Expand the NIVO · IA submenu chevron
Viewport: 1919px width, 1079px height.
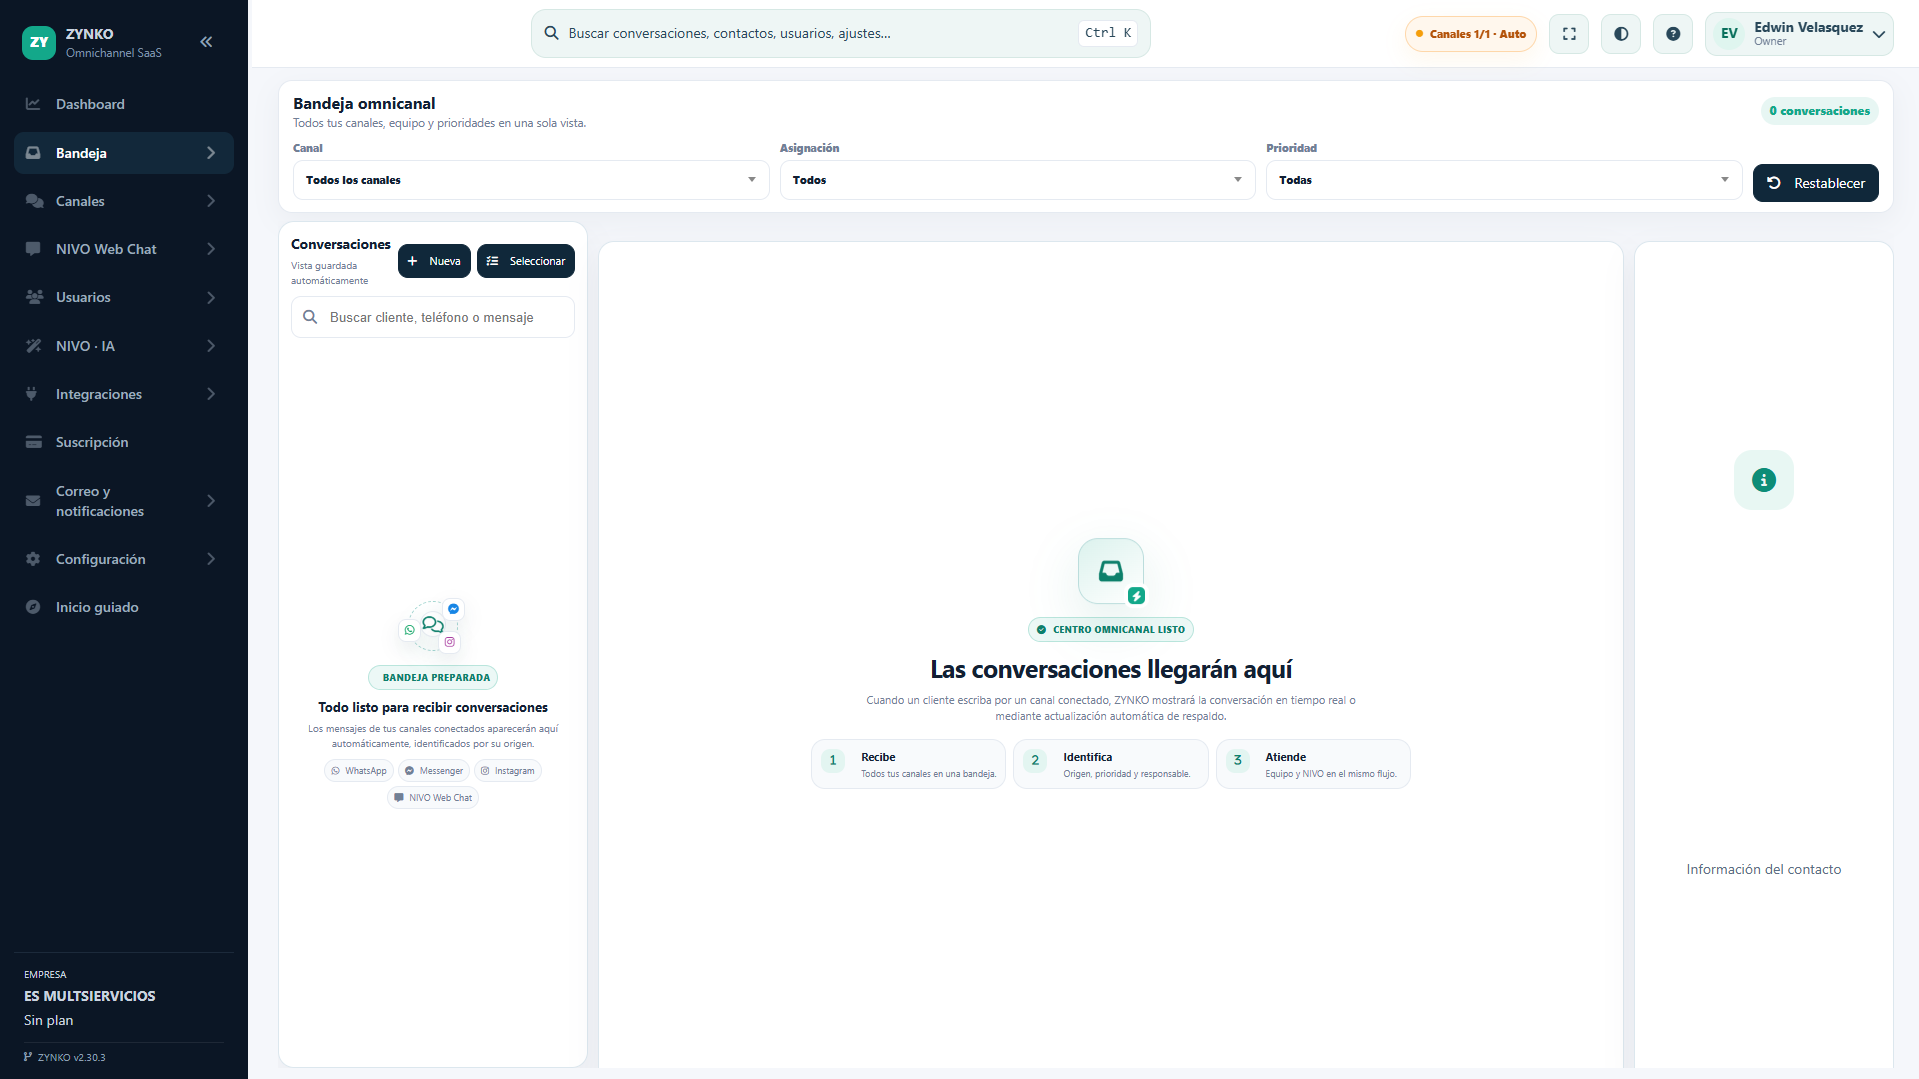tap(211, 346)
